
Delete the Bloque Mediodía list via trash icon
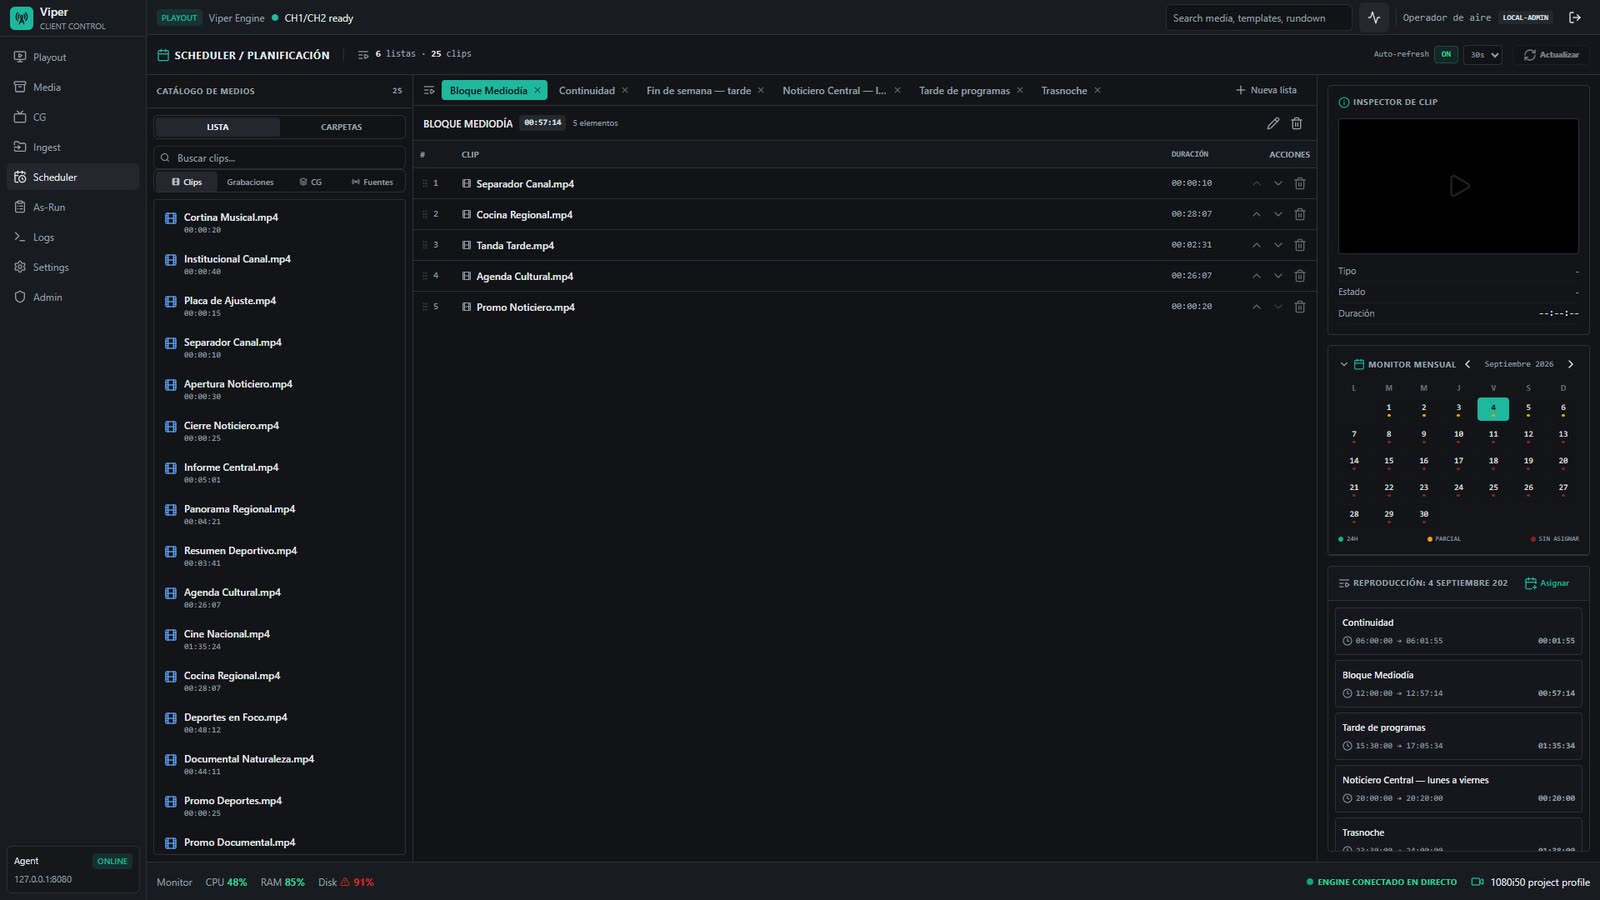(1297, 123)
